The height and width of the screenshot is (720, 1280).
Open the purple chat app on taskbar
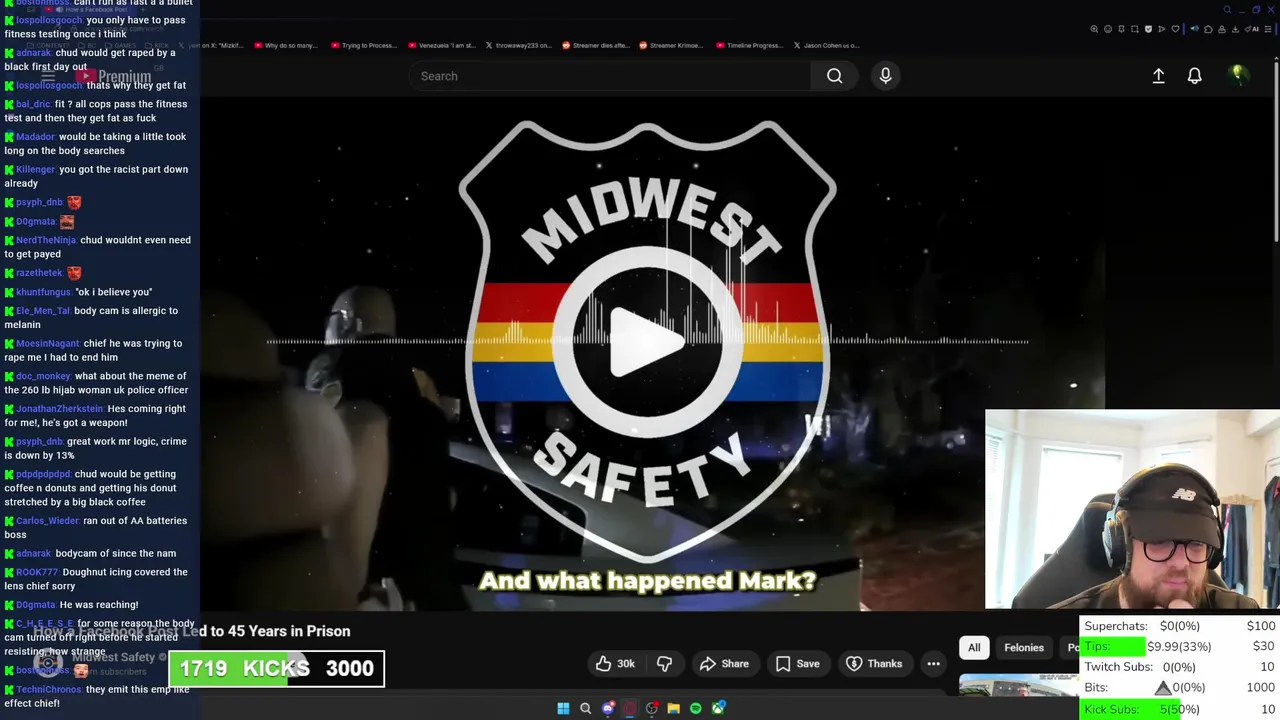click(x=607, y=708)
